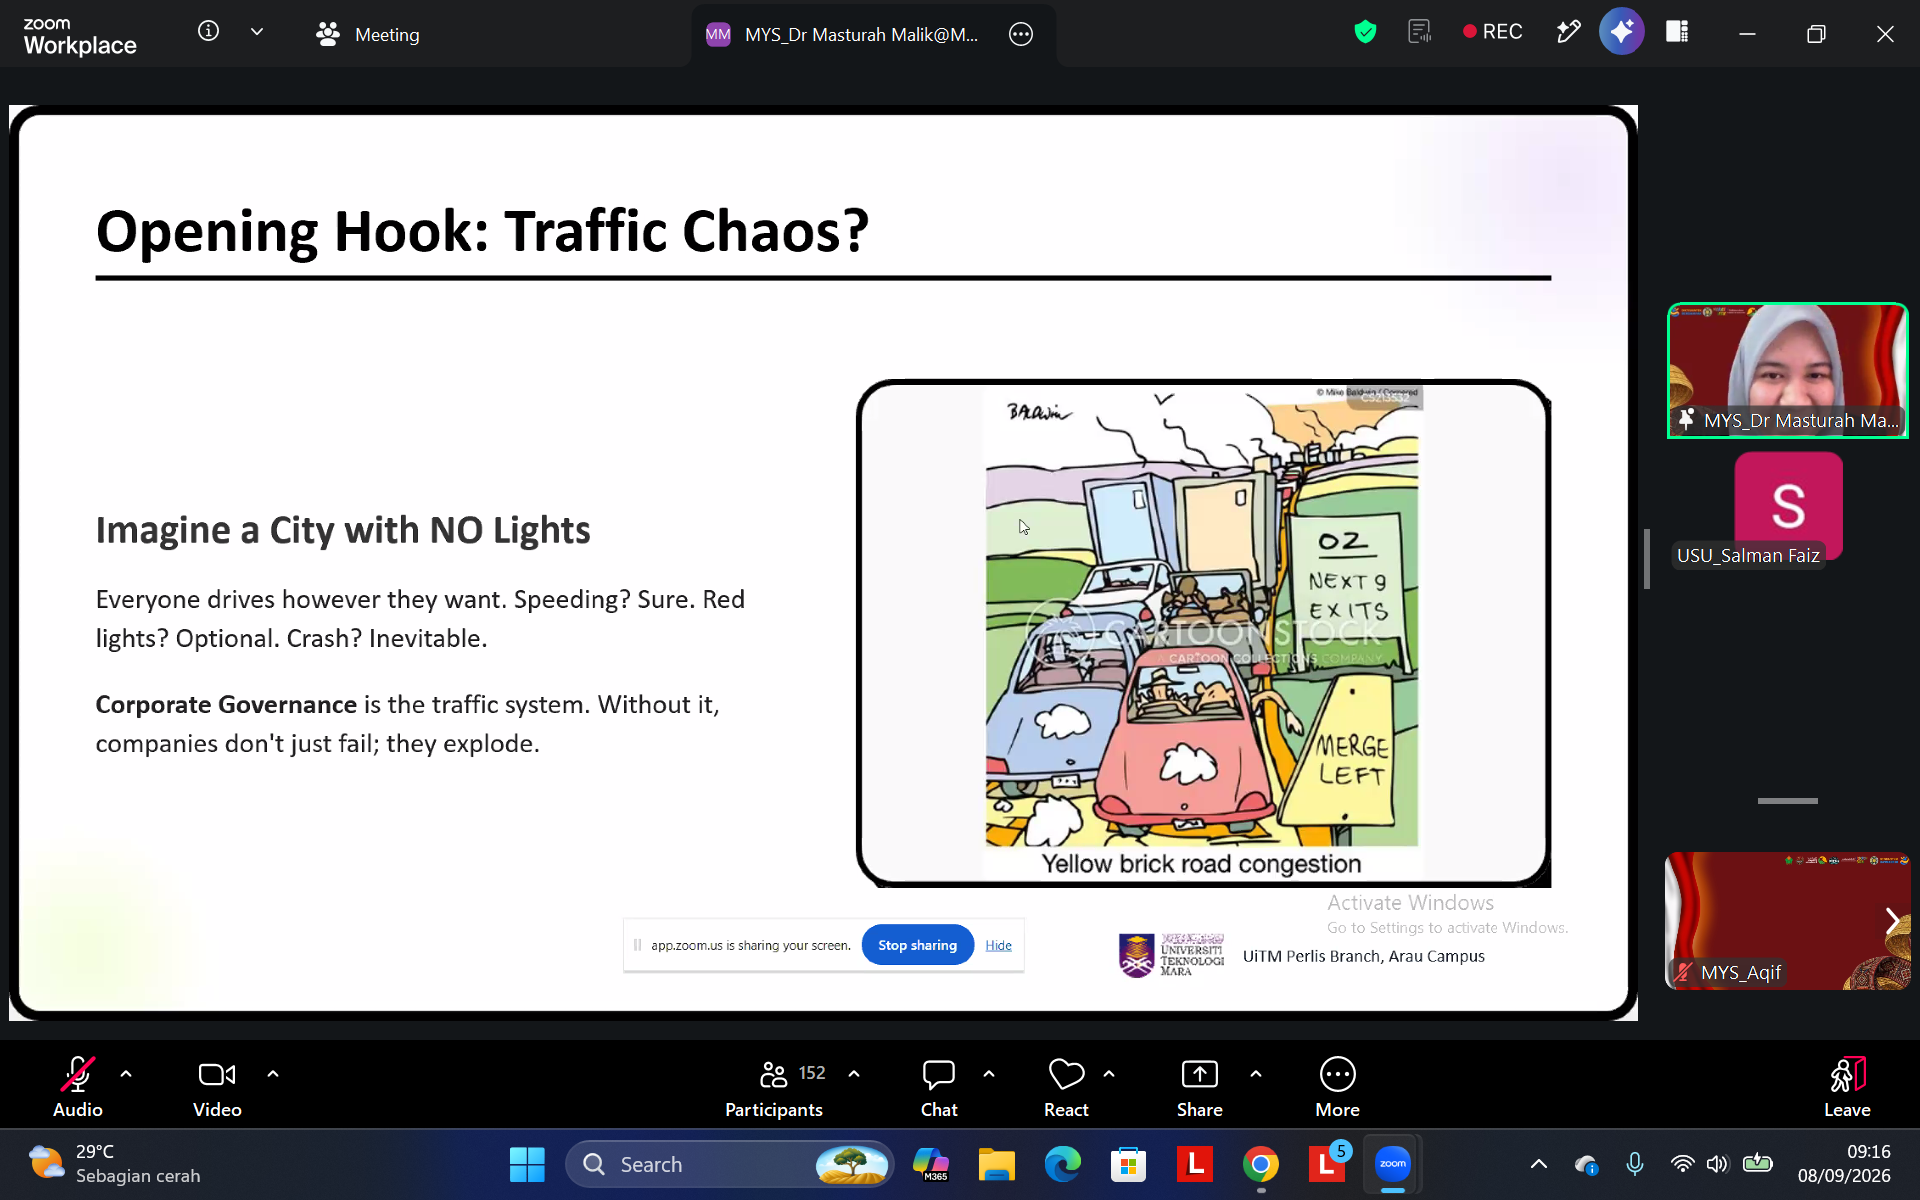This screenshot has width=1920, height=1200.
Task: Unmute the Audio microphone
Action: tap(78, 1088)
